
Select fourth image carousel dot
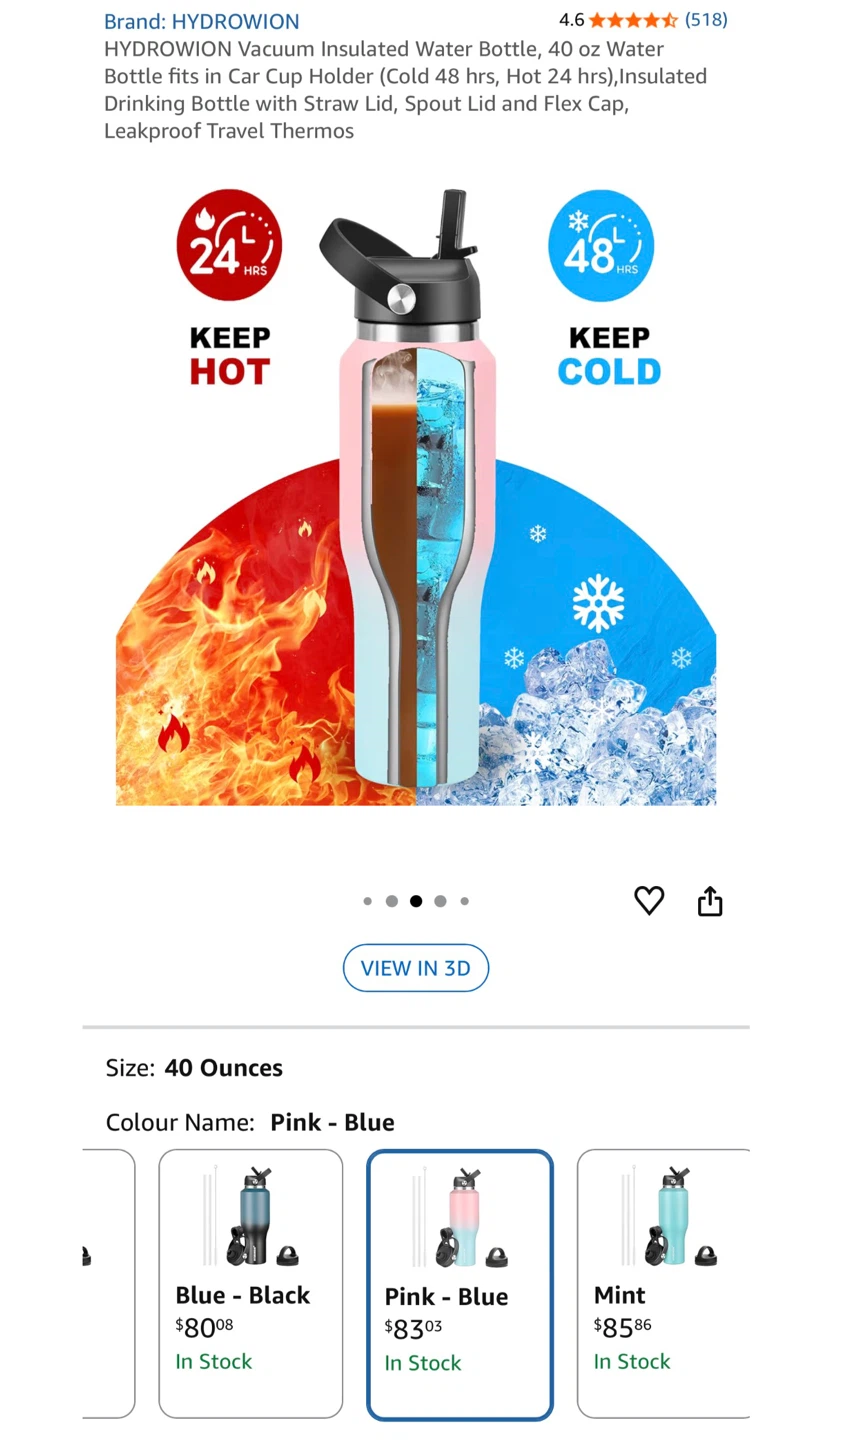(440, 901)
